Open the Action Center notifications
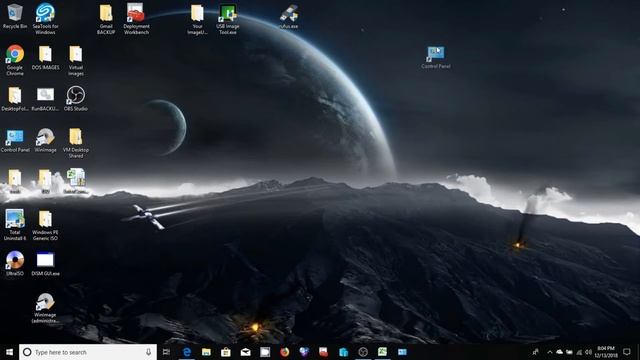Screen dimensions: 640x360 point(627,352)
